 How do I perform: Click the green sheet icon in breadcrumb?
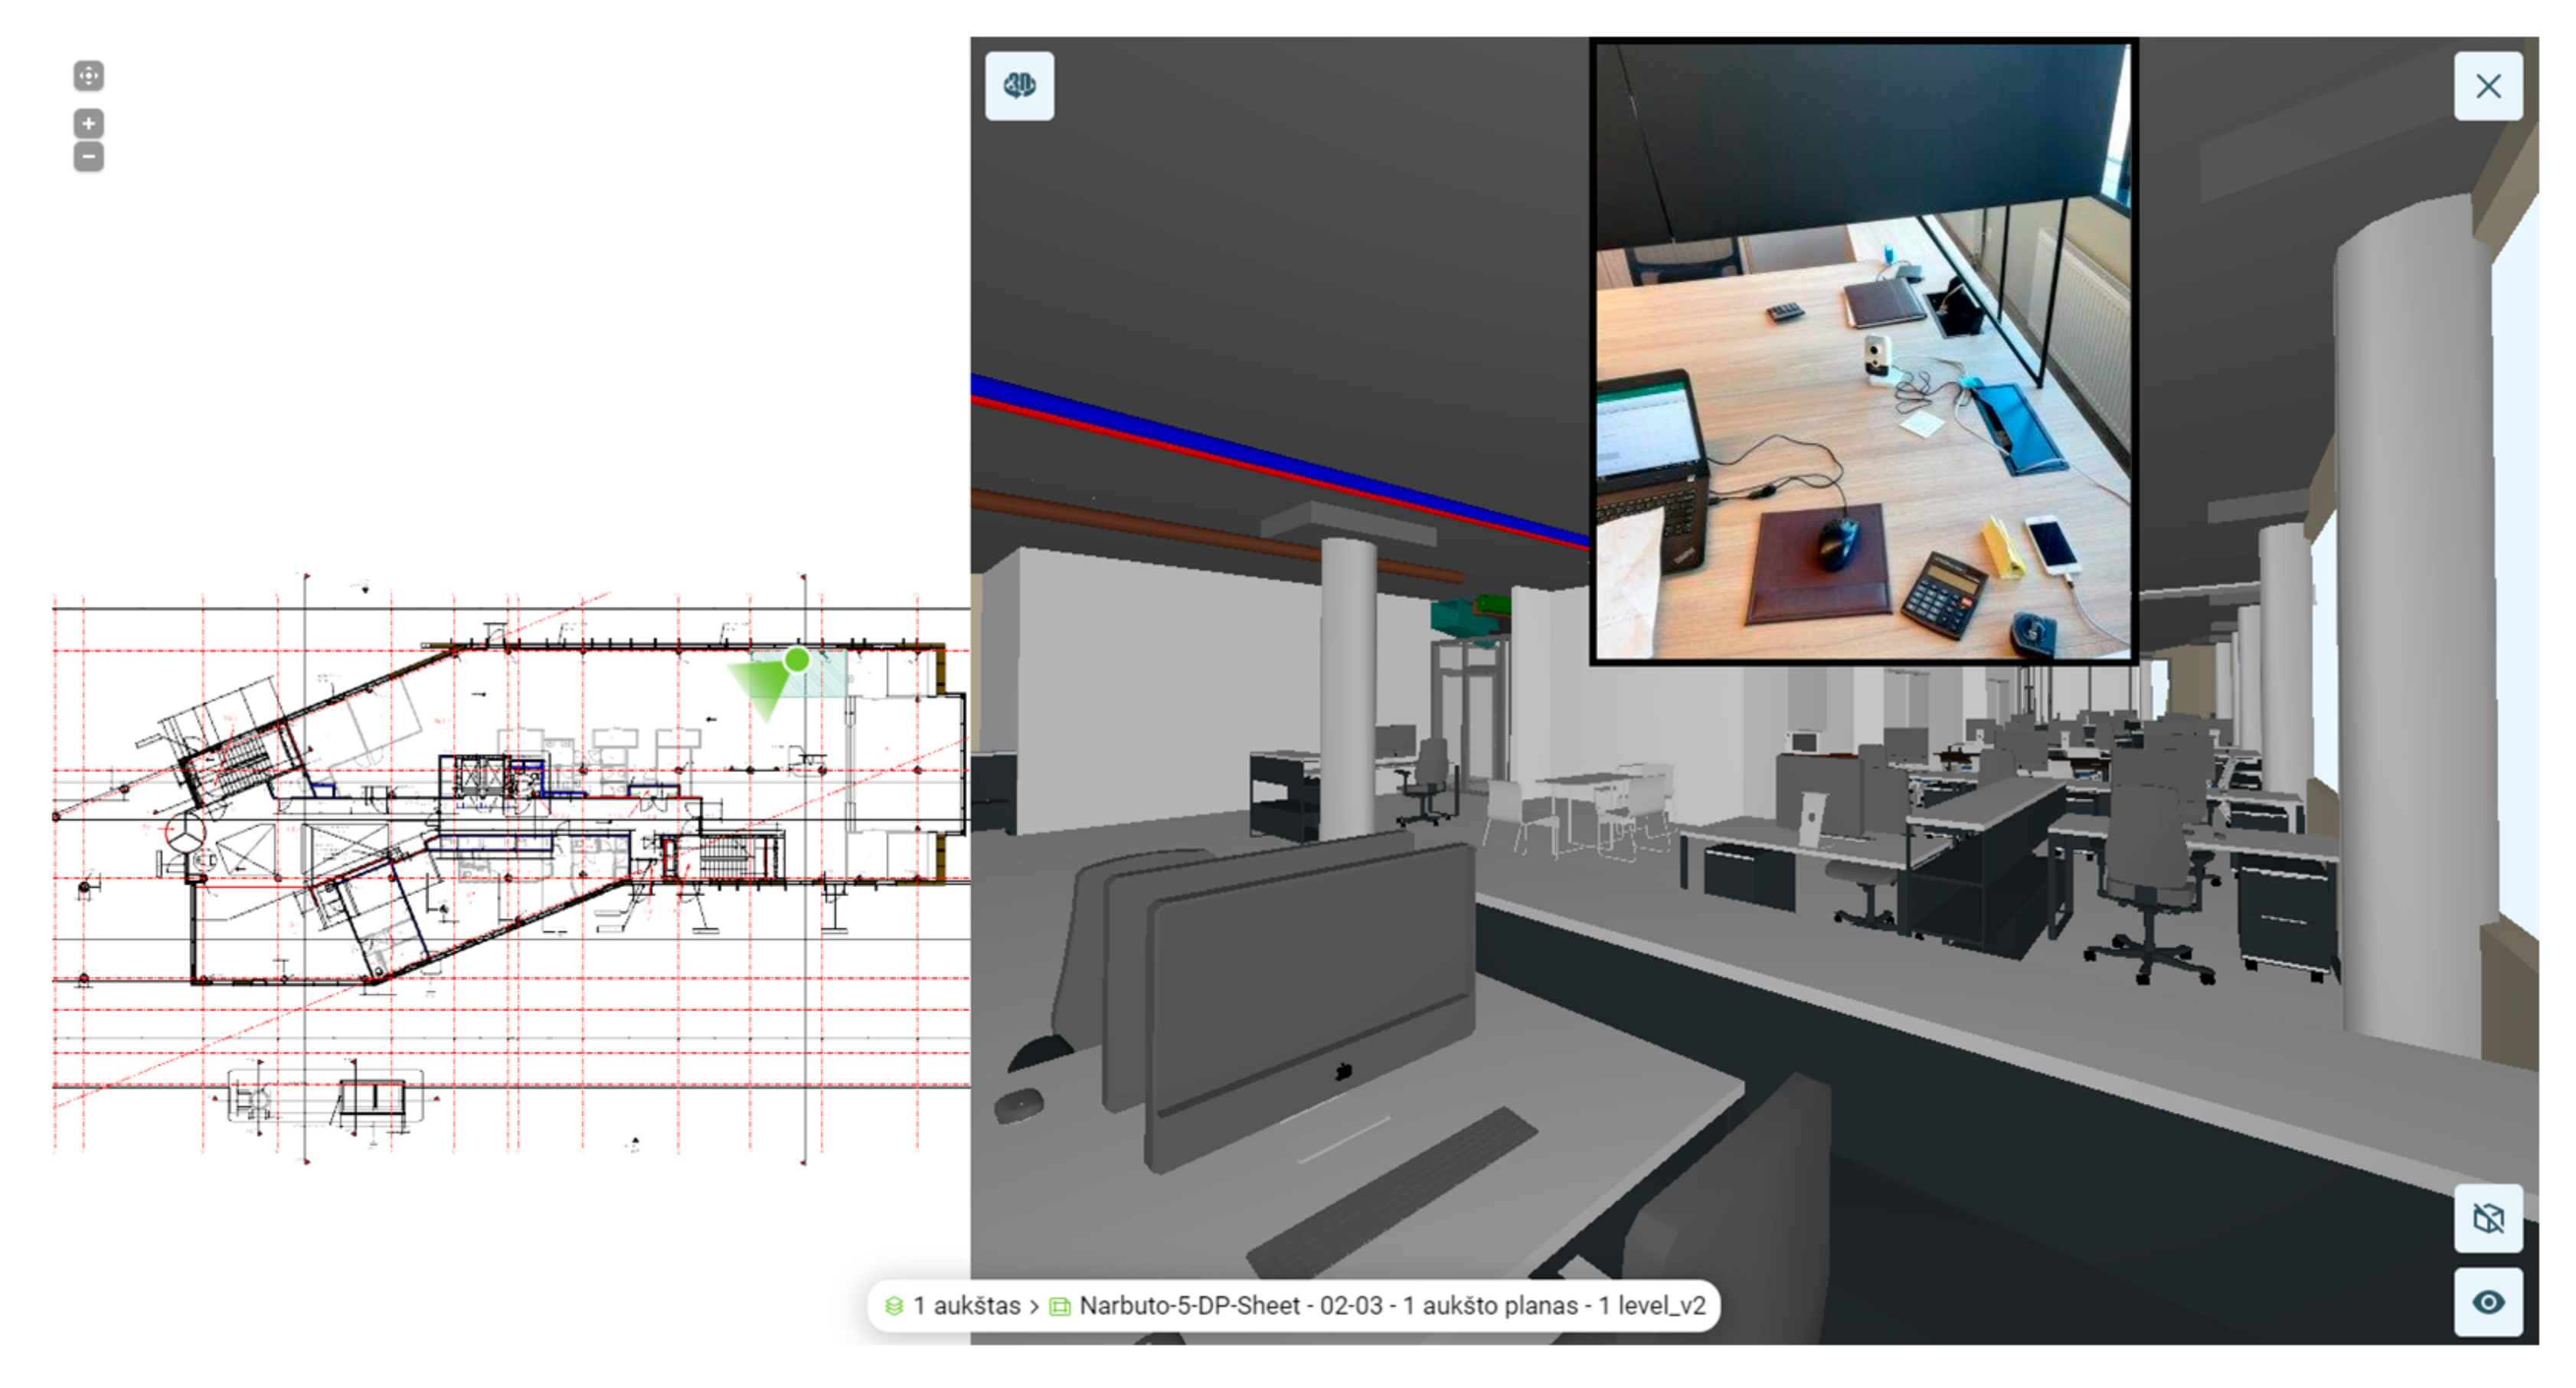tap(1059, 1306)
